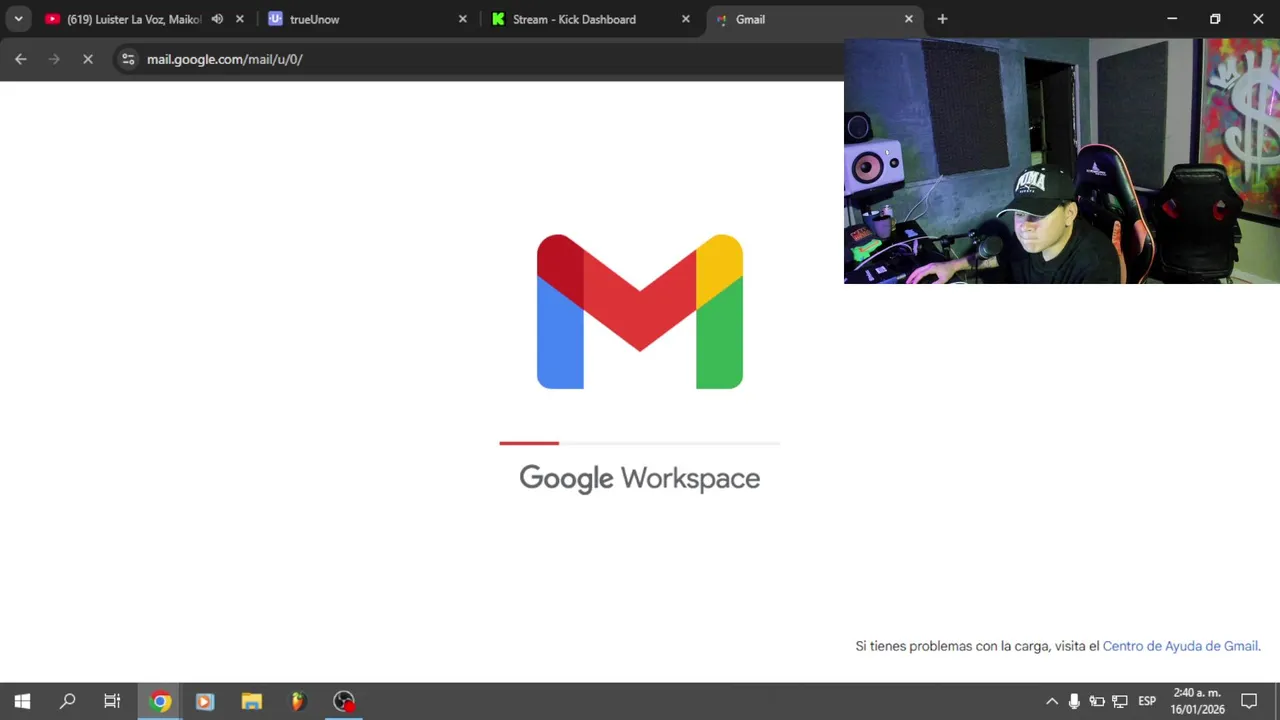Open Google Chrome from the taskbar
The height and width of the screenshot is (720, 1280).
pos(160,701)
